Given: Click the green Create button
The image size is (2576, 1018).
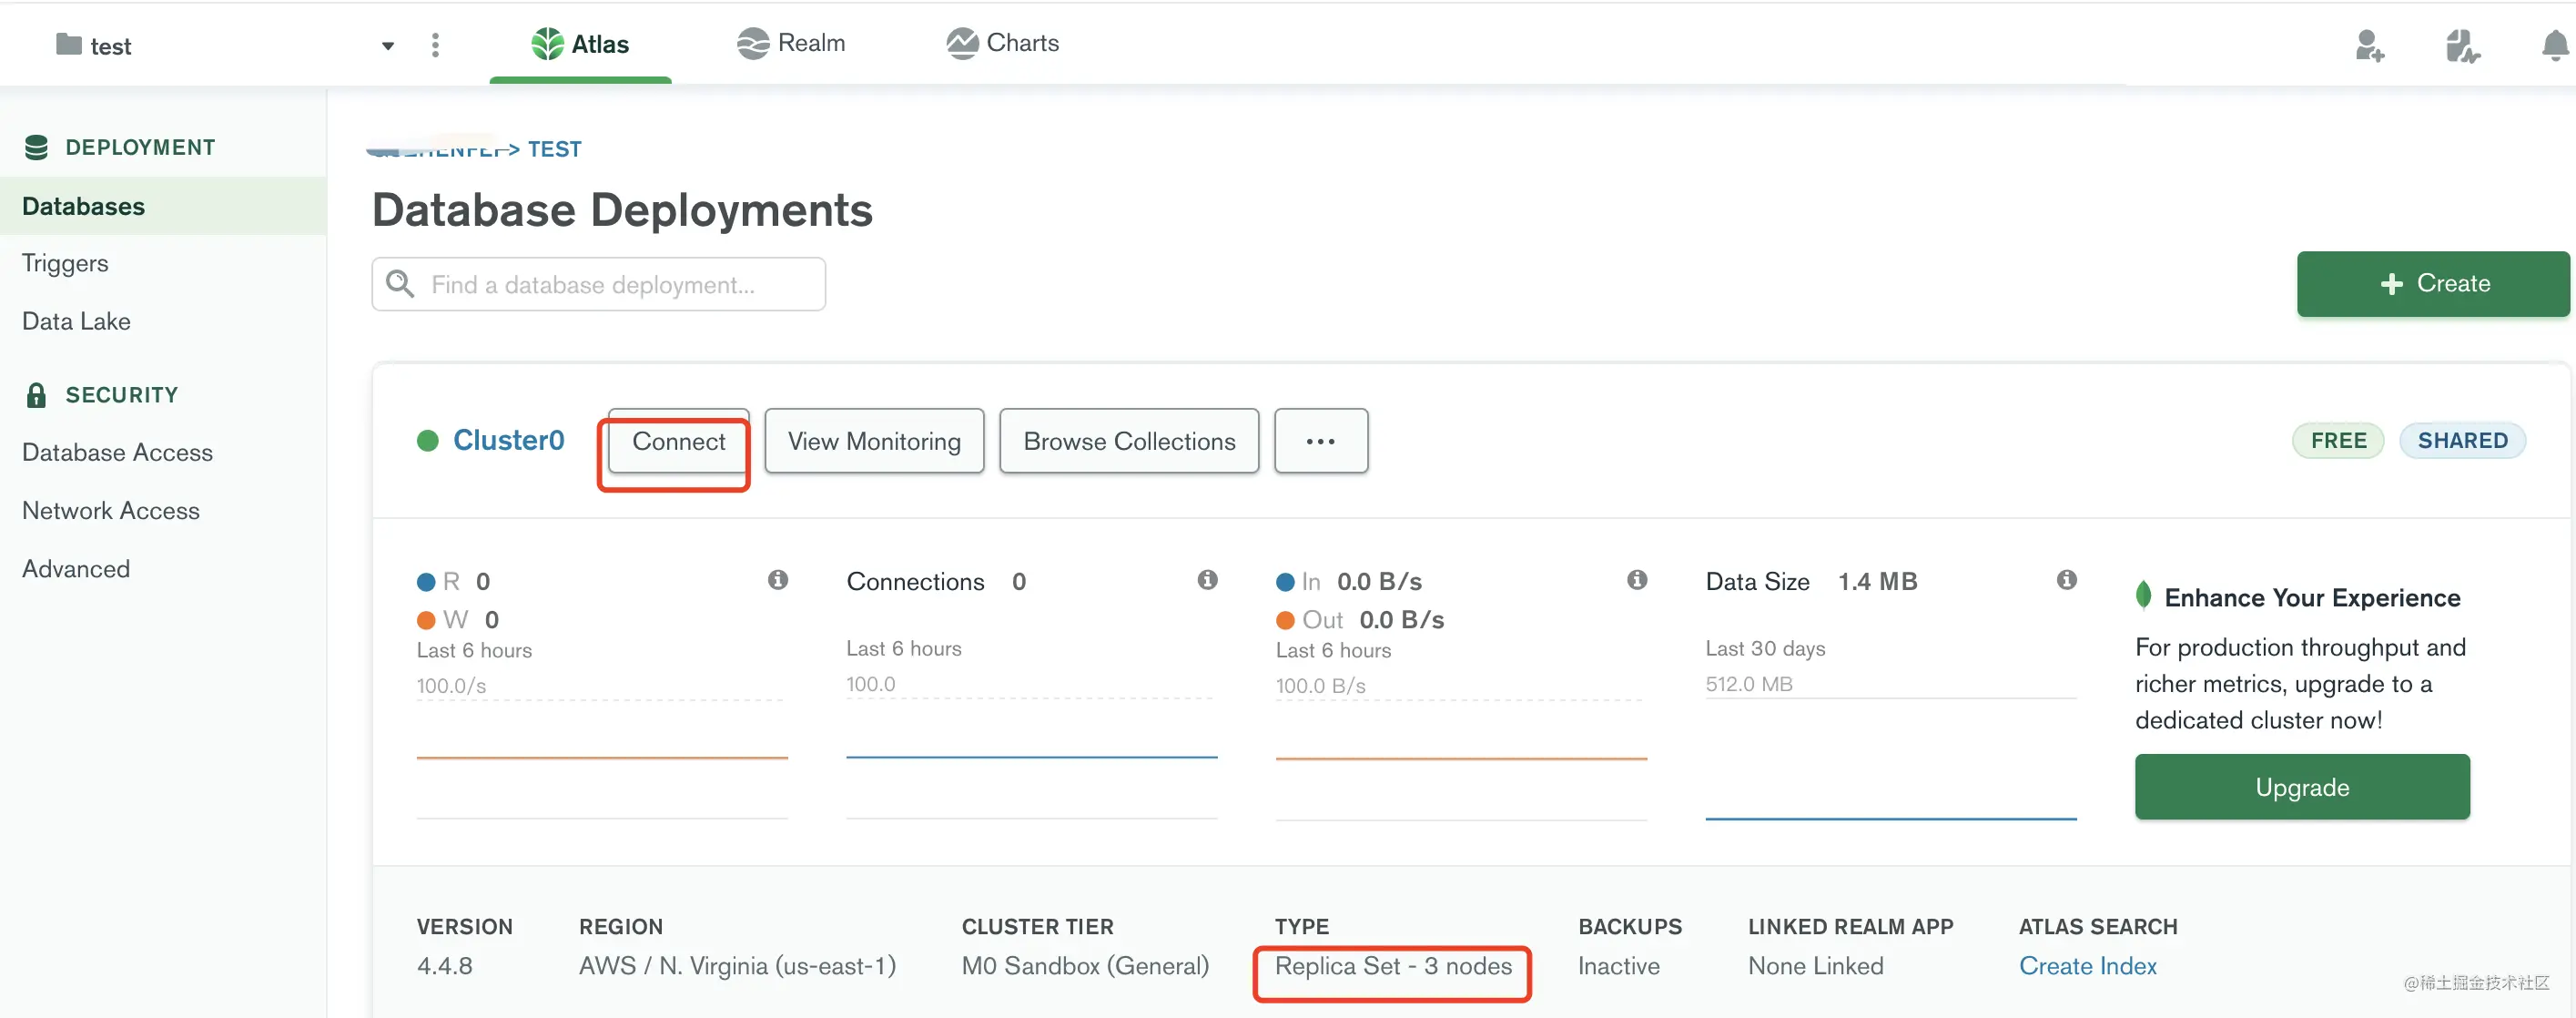Looking at the screenshot, I should point(2432,284).
